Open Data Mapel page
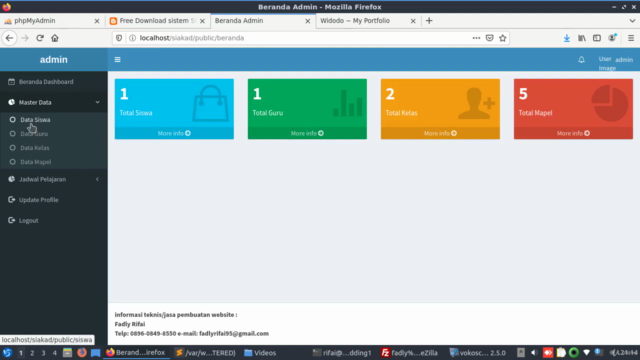This screenshot has height=360, width=640. (x=36, y=162)
